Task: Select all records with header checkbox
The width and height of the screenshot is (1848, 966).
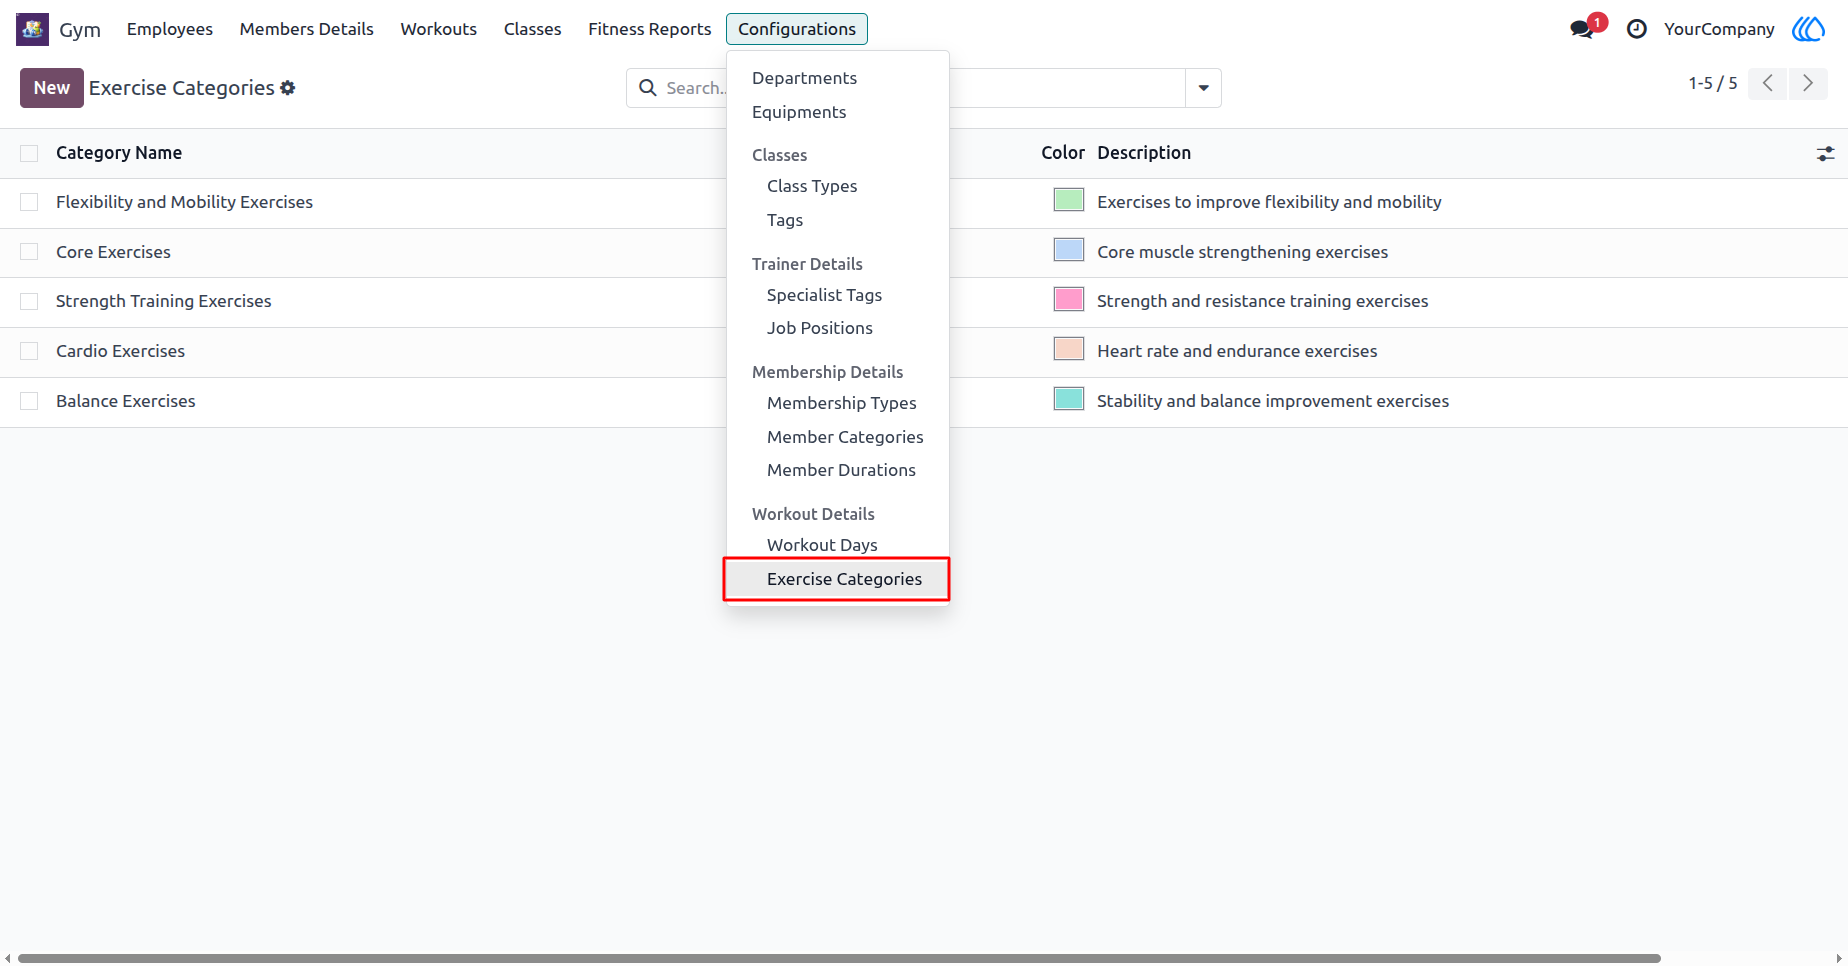Action: [x=29, y=153]
